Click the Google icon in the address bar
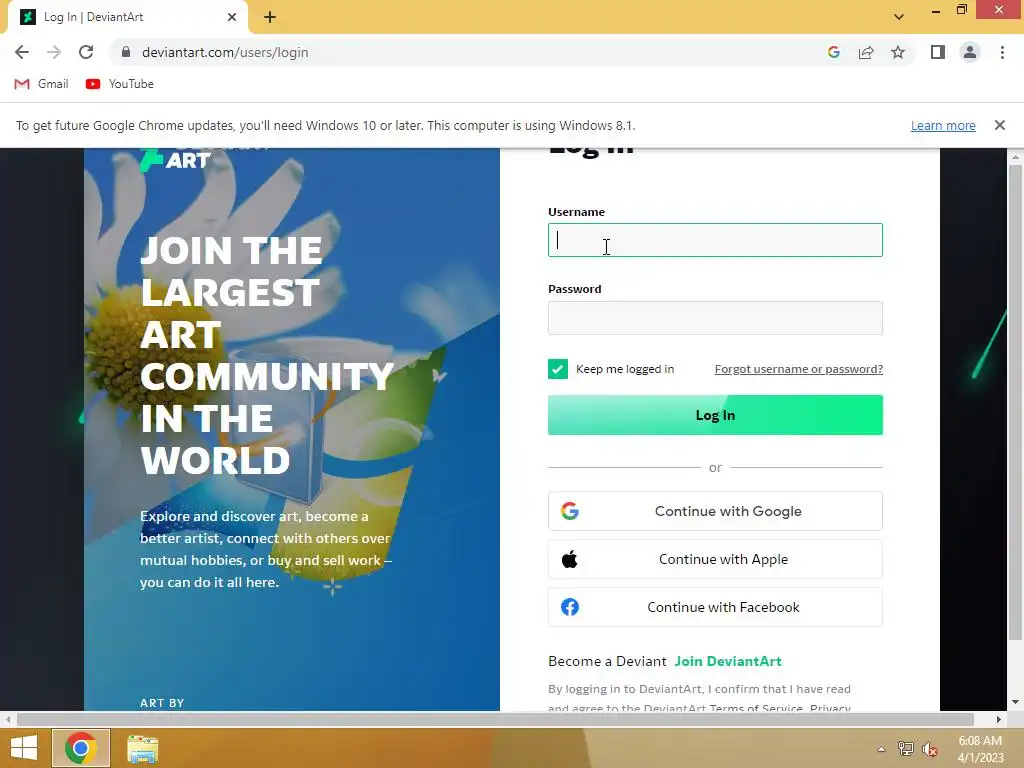The image size is (1024, 768). tap(833, 52)
